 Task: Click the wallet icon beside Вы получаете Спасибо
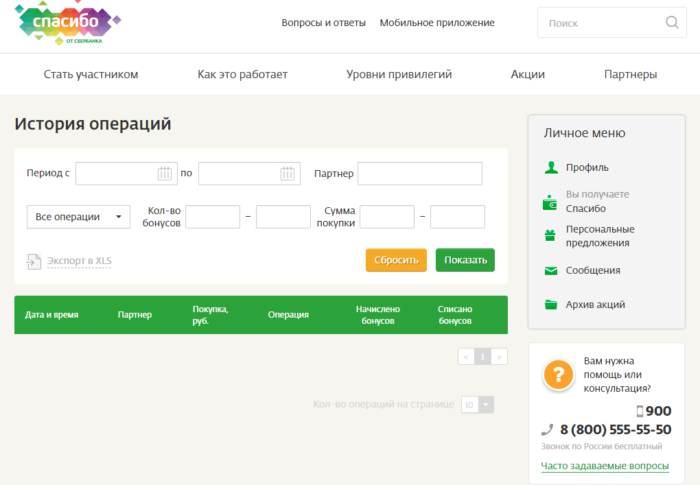click(550, 202)
